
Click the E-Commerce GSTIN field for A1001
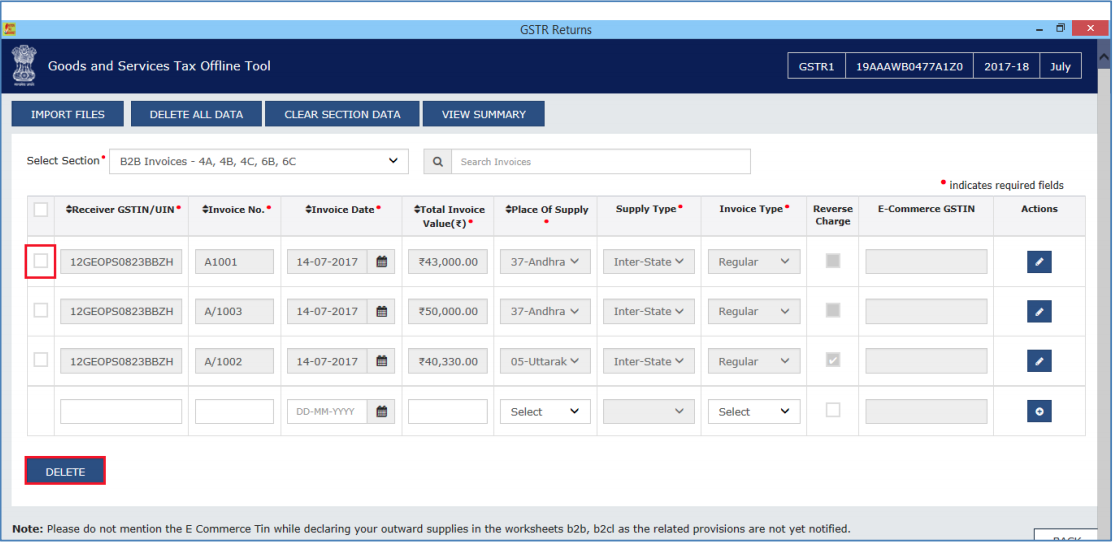coord(926,261)
